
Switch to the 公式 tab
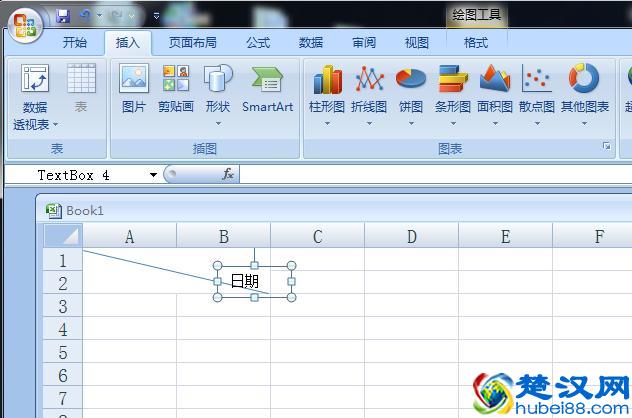[258, 42]
